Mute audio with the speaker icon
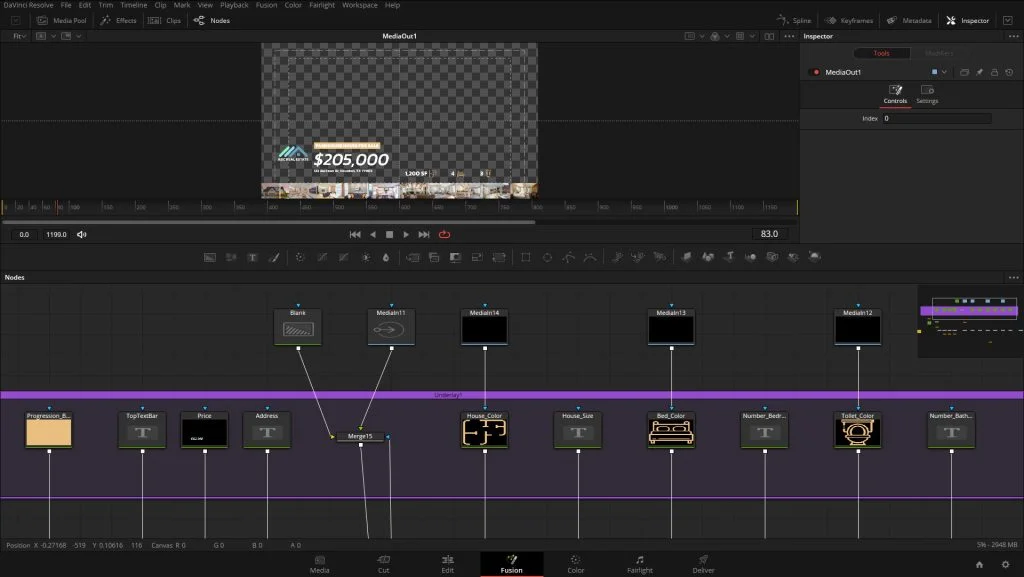1024x577 pixels. point(82,234)
